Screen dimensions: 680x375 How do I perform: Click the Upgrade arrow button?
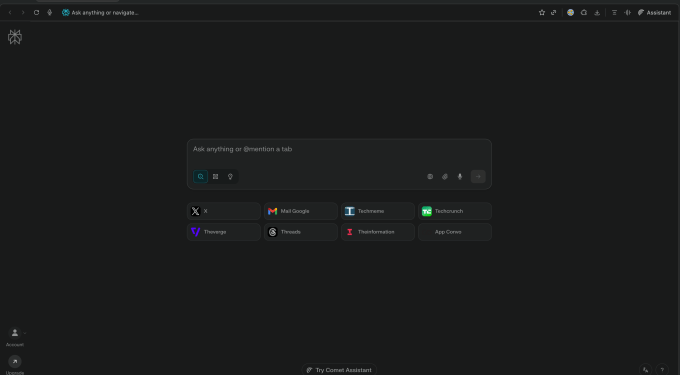[x=15, y=362]
